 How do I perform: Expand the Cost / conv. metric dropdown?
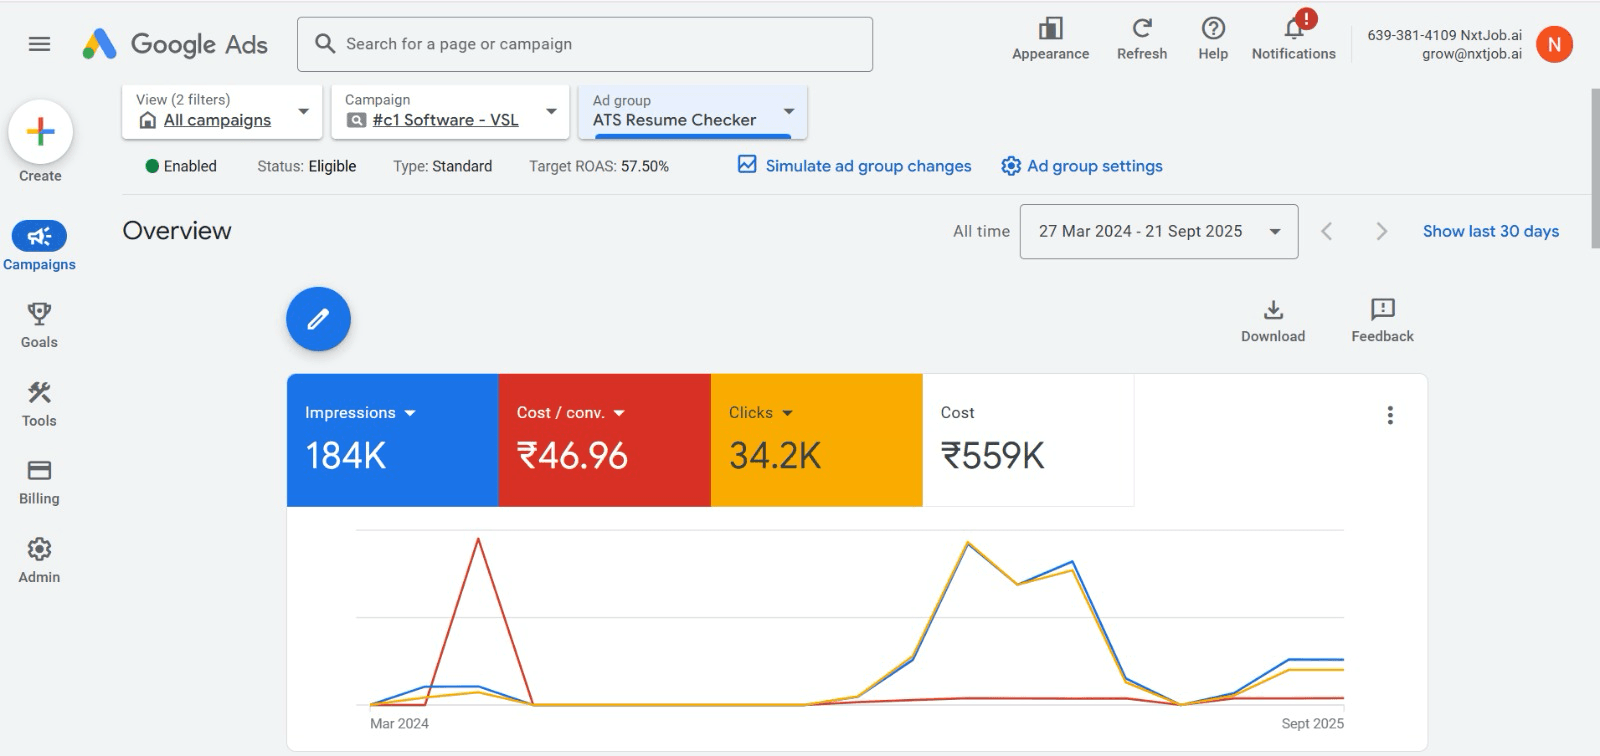pos(619,413)
